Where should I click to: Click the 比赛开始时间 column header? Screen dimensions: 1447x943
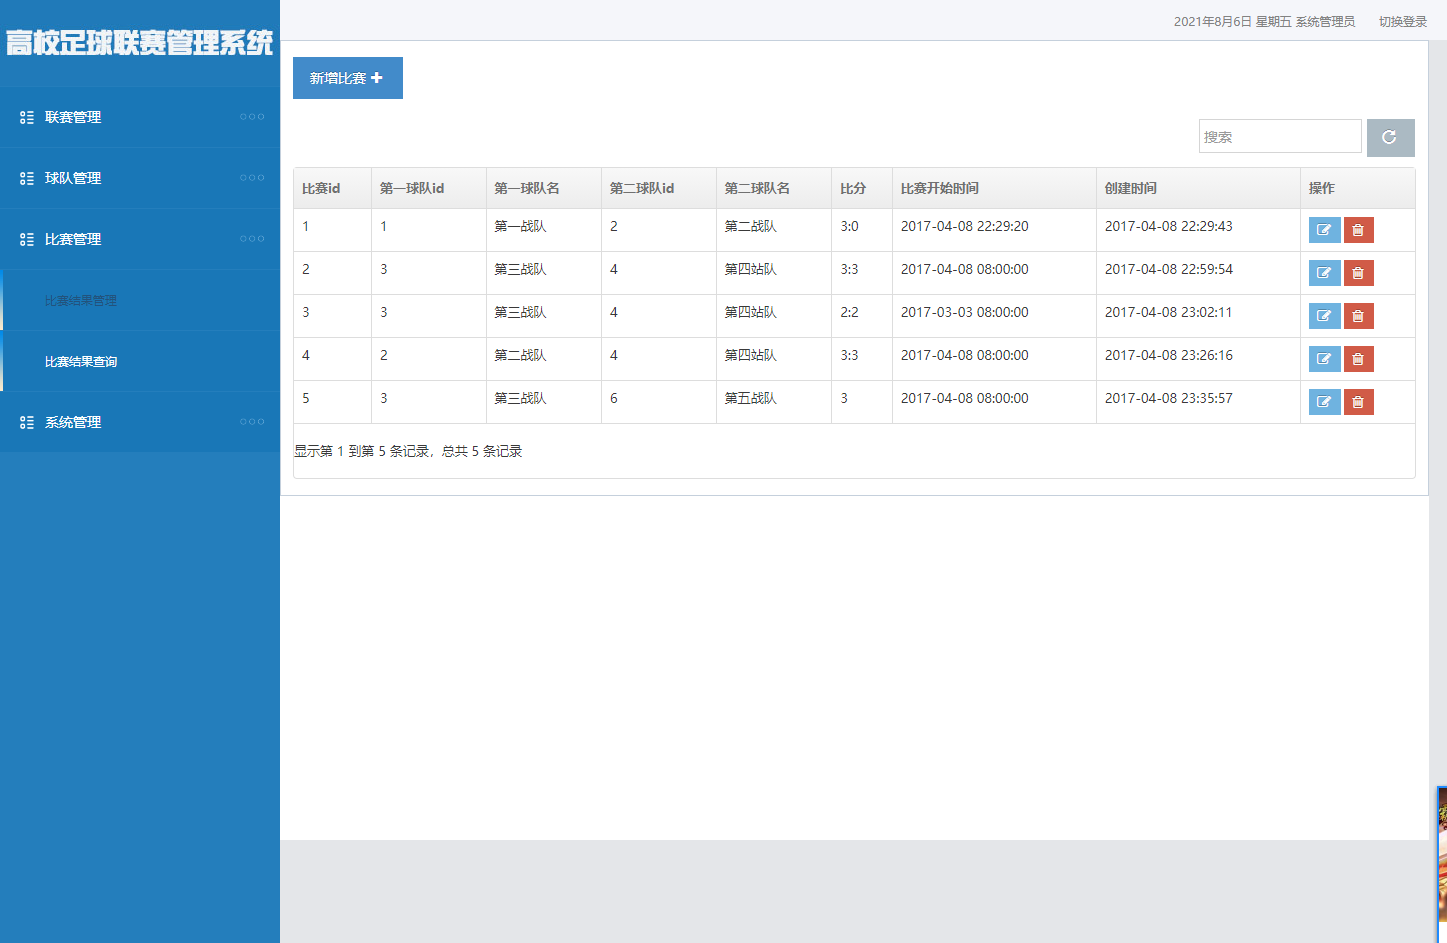click(939, 188)
